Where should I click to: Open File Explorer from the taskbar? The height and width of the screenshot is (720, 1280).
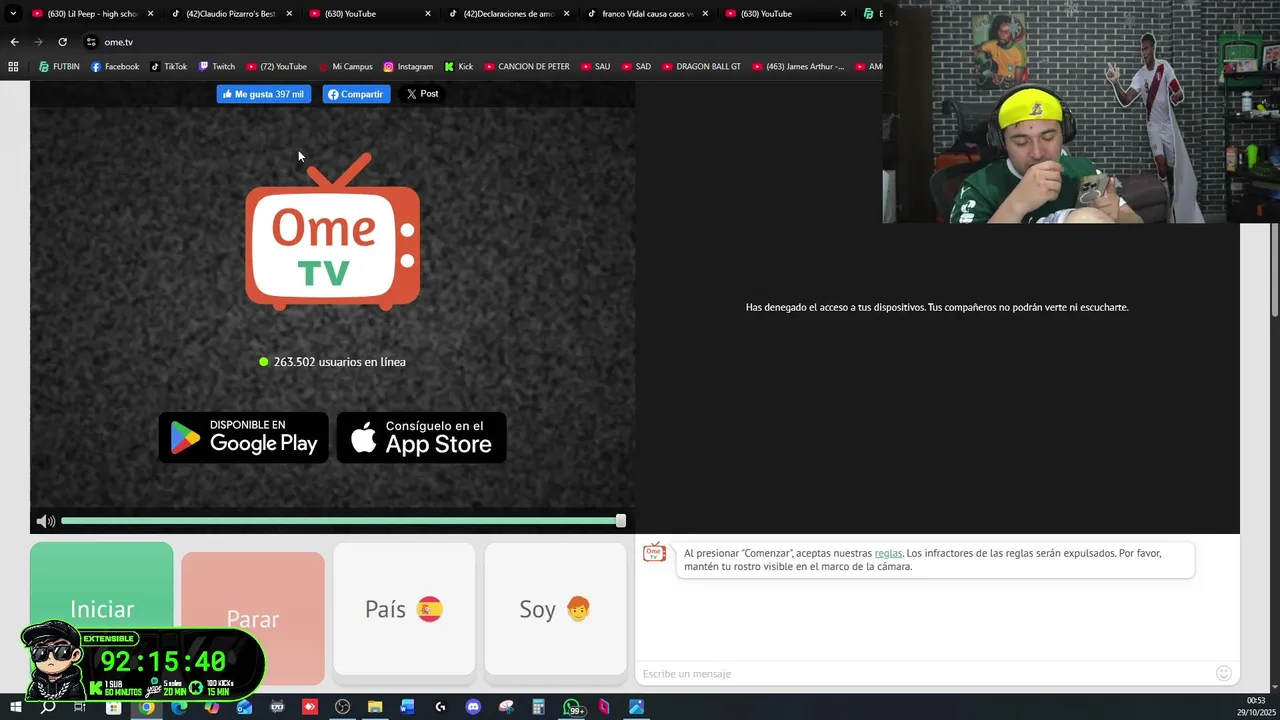(x=375, y=707)
